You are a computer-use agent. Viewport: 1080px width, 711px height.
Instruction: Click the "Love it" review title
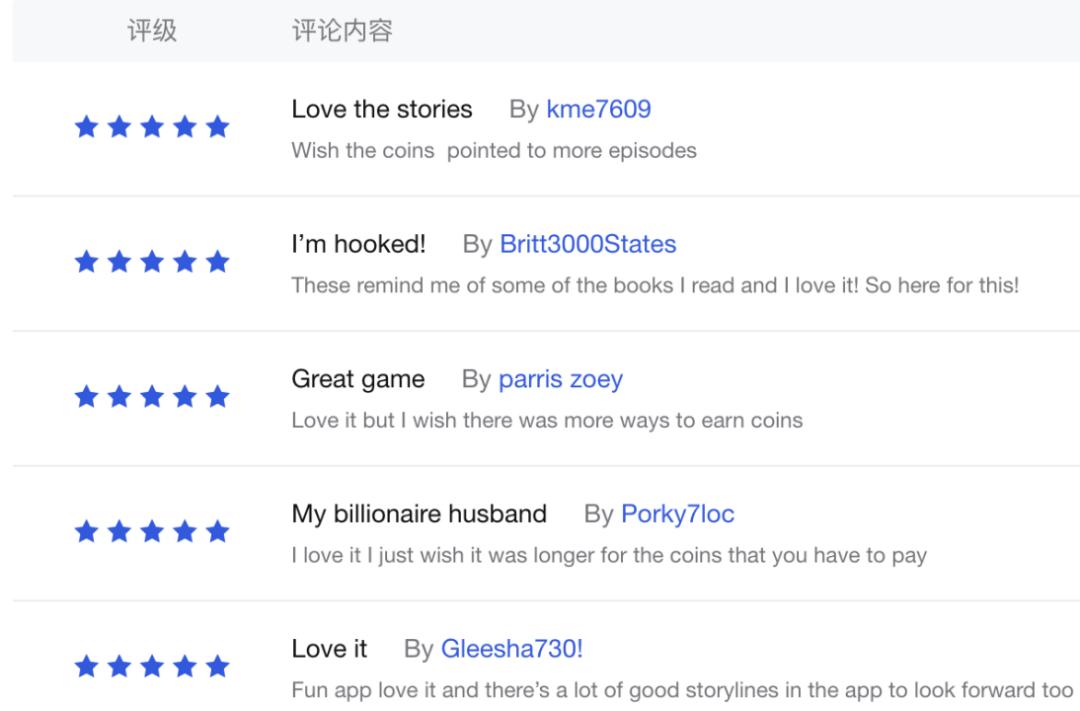(329, 650)
